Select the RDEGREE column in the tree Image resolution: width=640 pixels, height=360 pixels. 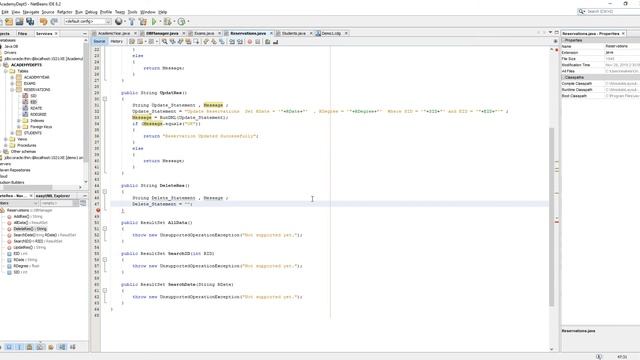click(x=38, y=114)
